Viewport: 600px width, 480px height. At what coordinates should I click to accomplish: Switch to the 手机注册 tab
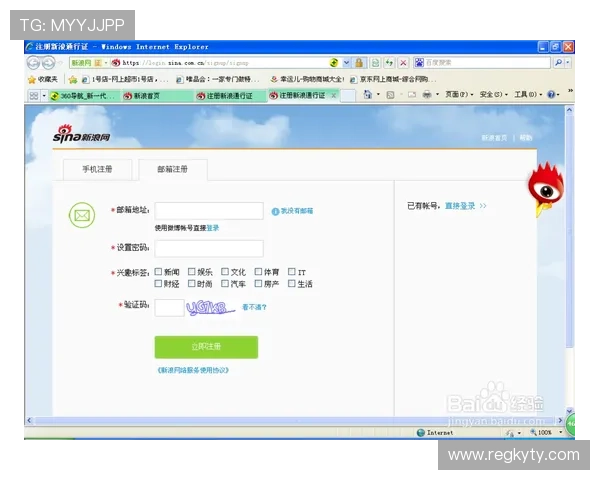97,169
